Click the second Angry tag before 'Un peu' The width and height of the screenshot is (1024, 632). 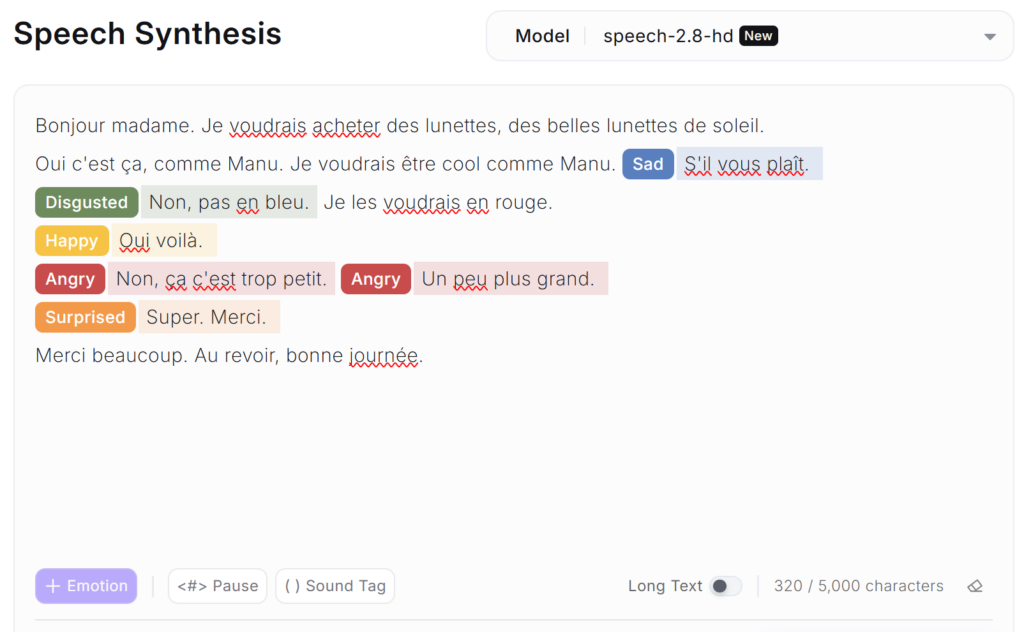pos(376,279)
